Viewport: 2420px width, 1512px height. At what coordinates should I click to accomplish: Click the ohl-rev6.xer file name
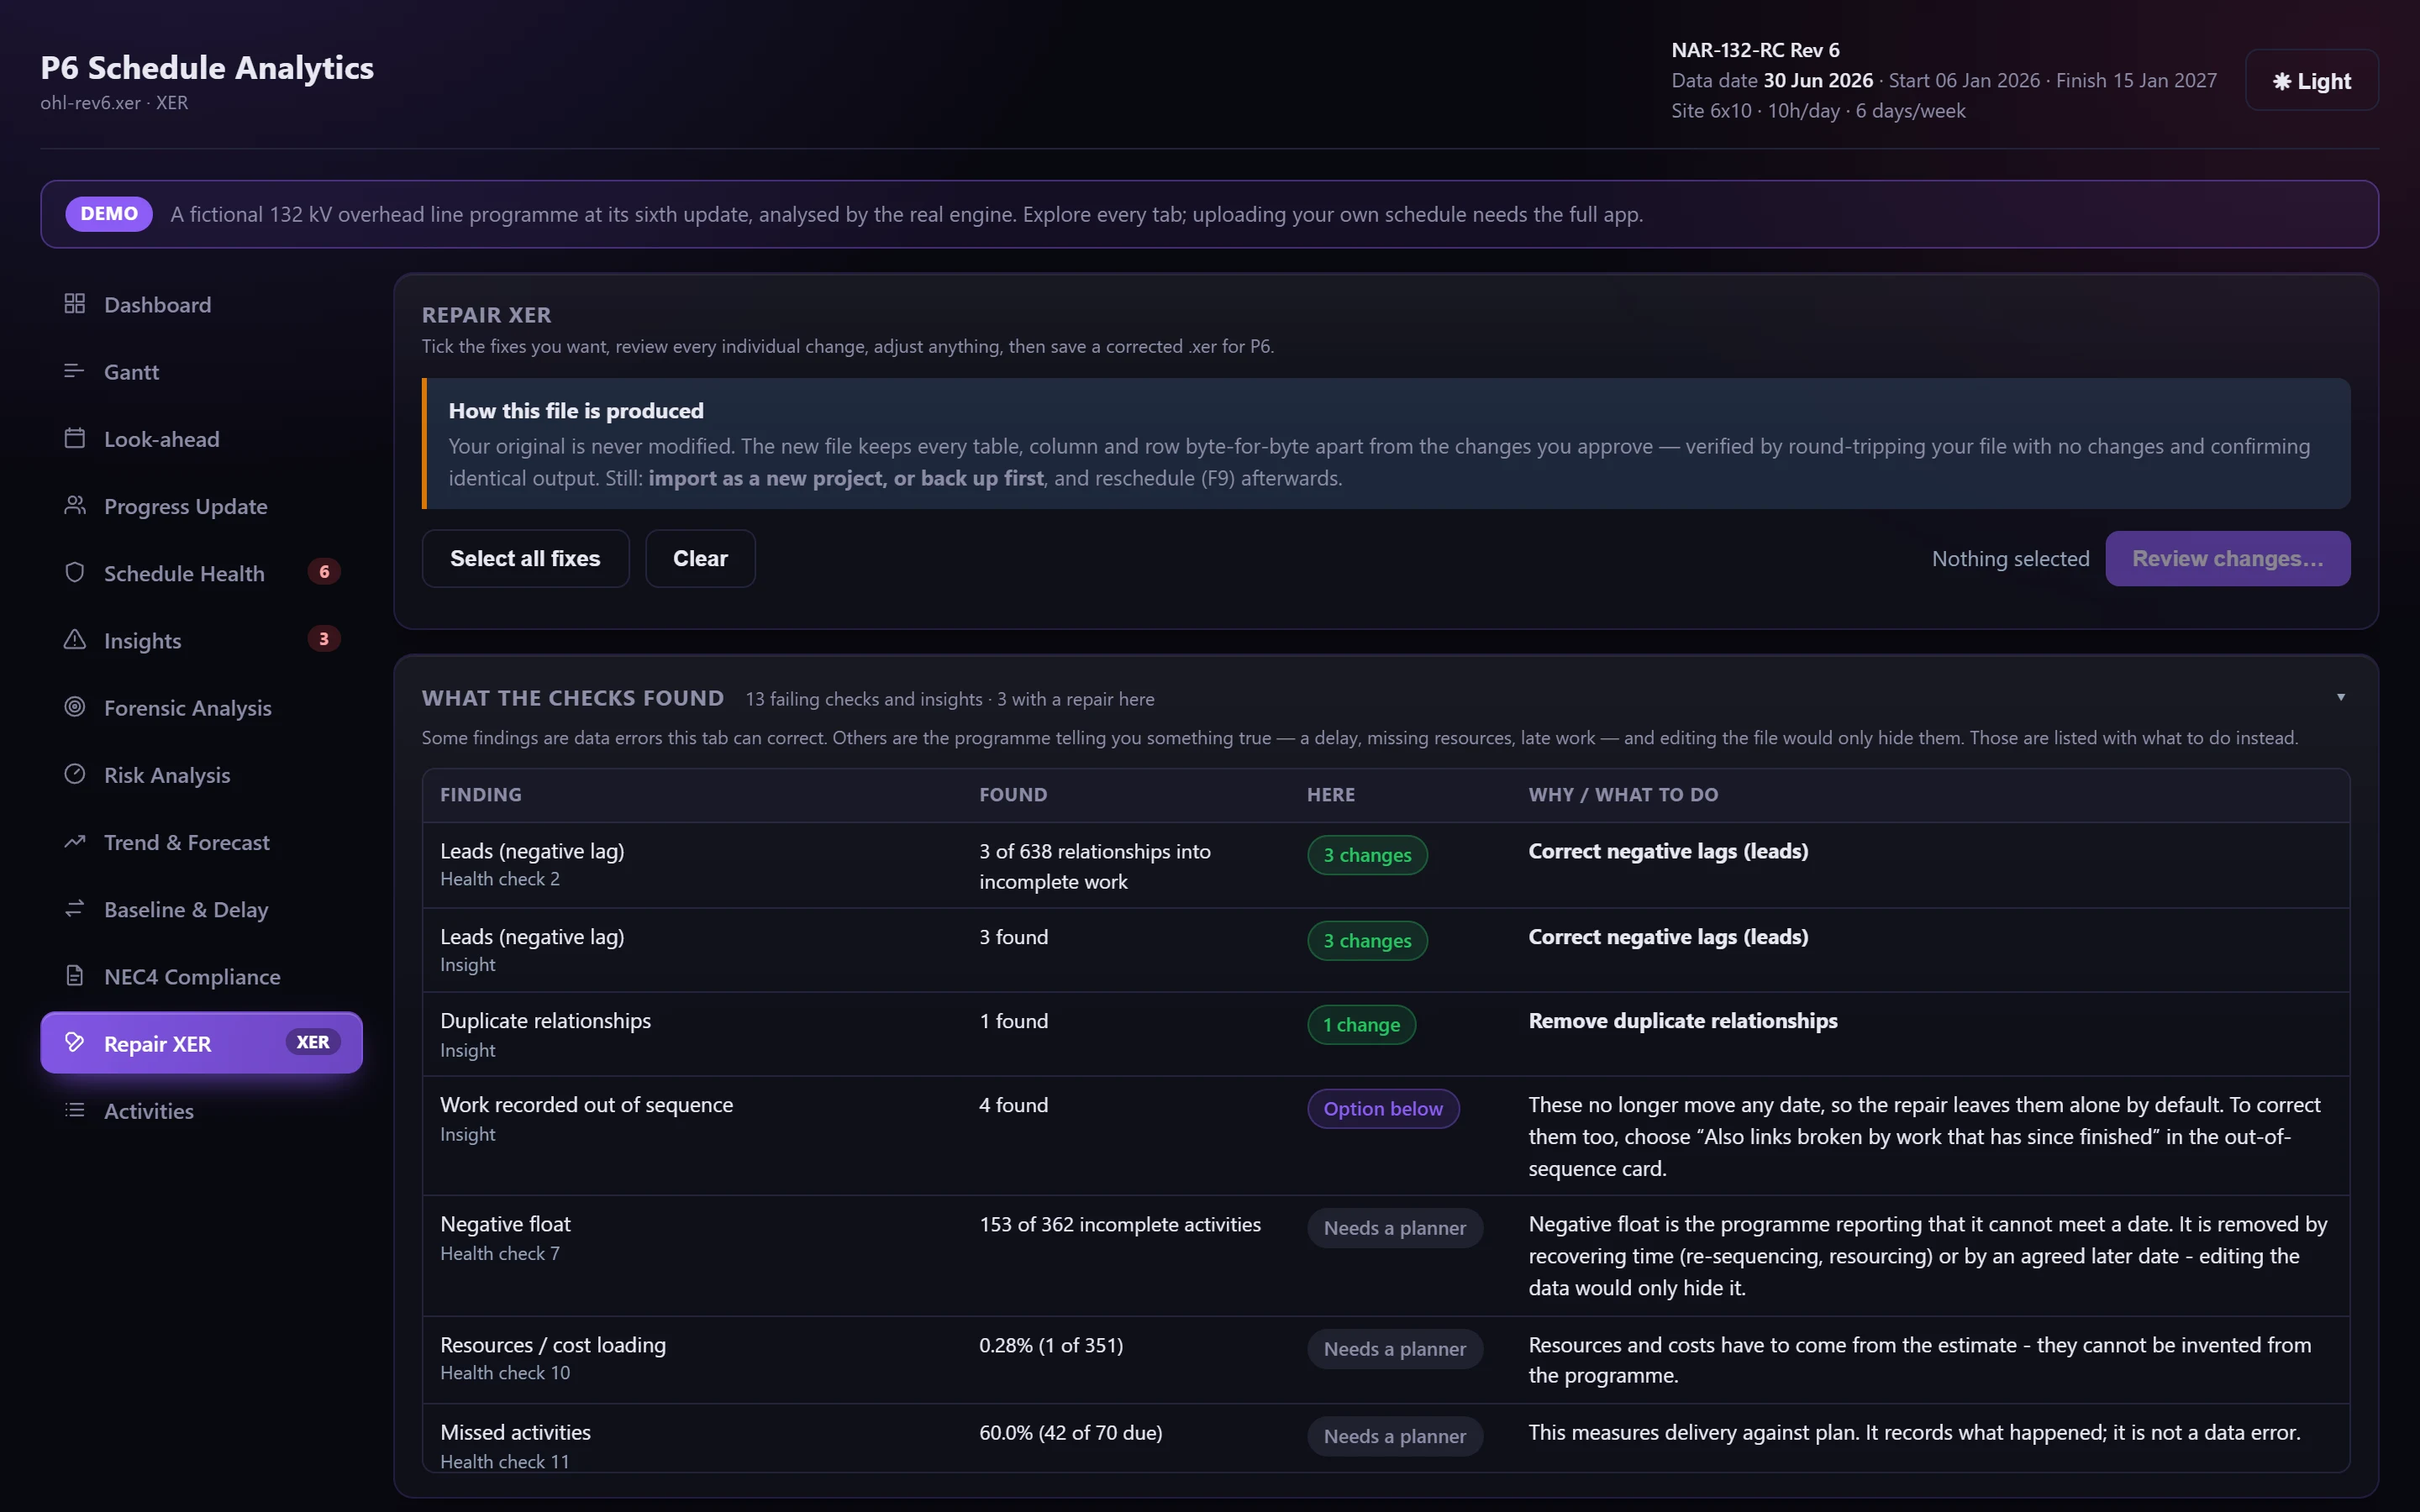pyautogui.click(x=90, y=102)
